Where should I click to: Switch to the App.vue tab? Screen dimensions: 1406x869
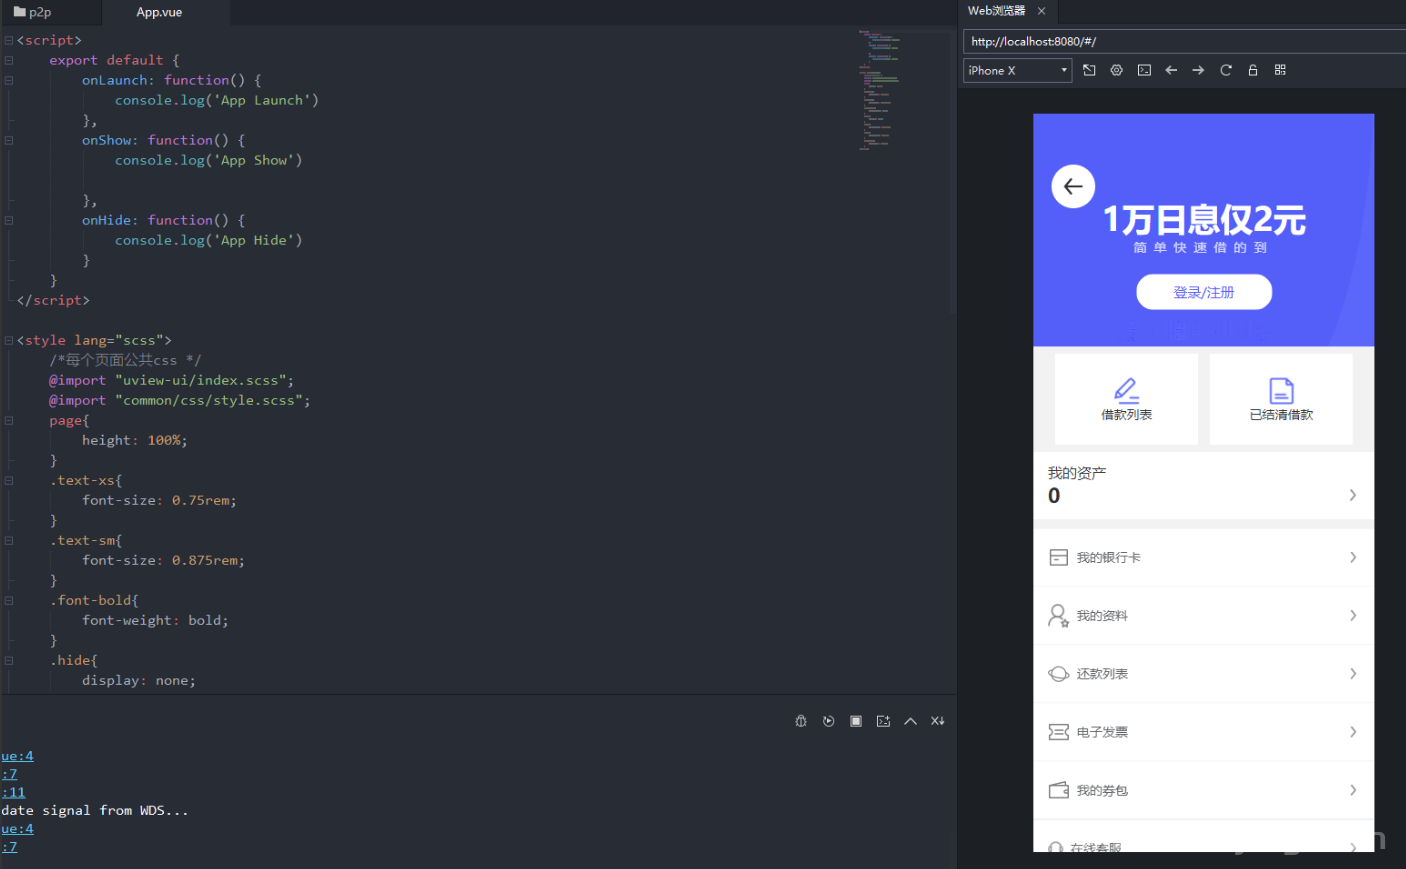click(158, 13)
